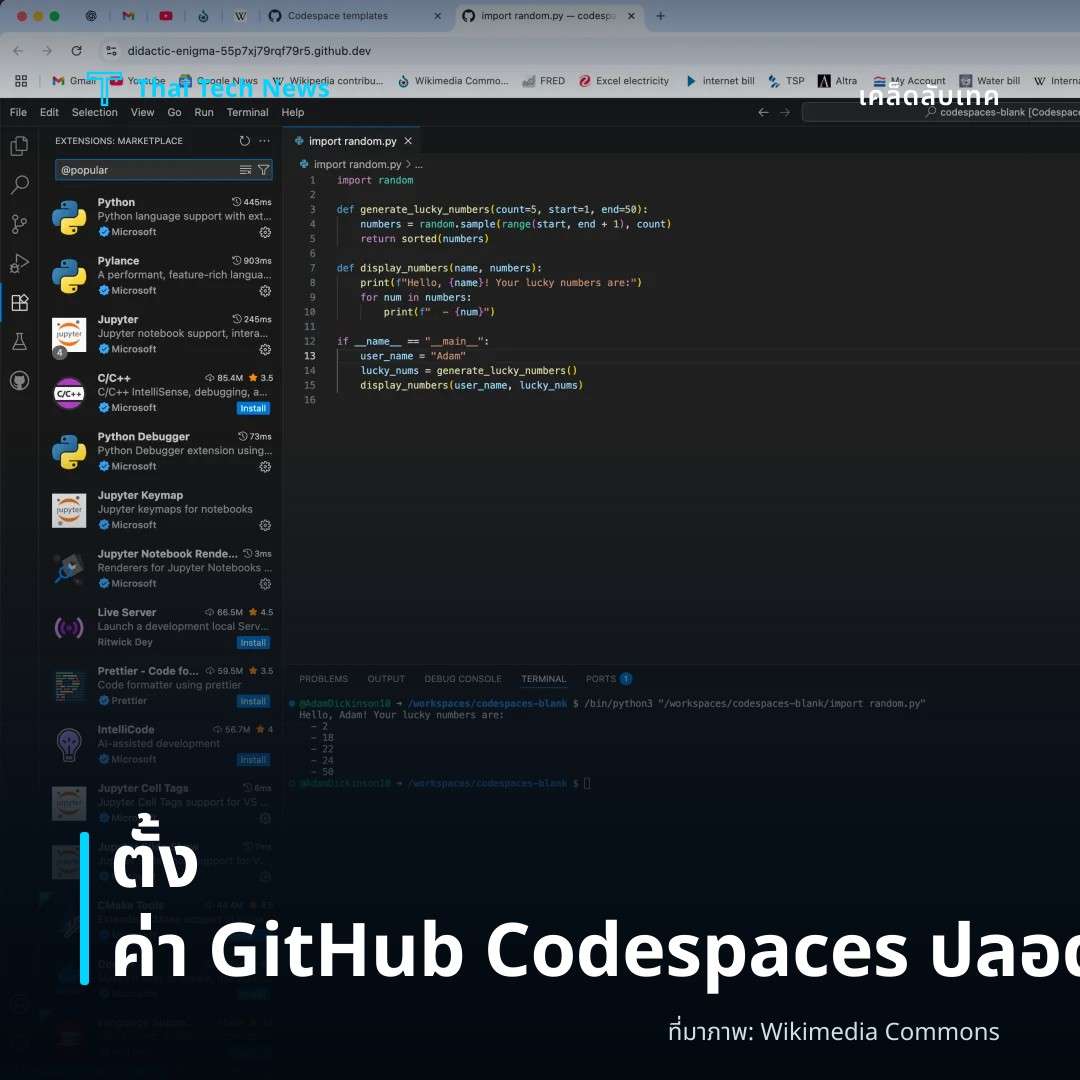
Task: Open the View menu
Action: click(143, 112)
